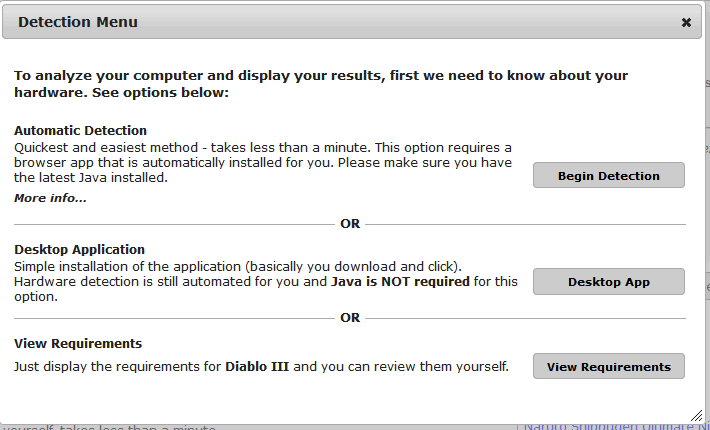Click bold "Java is NOT required" text
This screenshot has height=430, width=710.
point(400,282)
